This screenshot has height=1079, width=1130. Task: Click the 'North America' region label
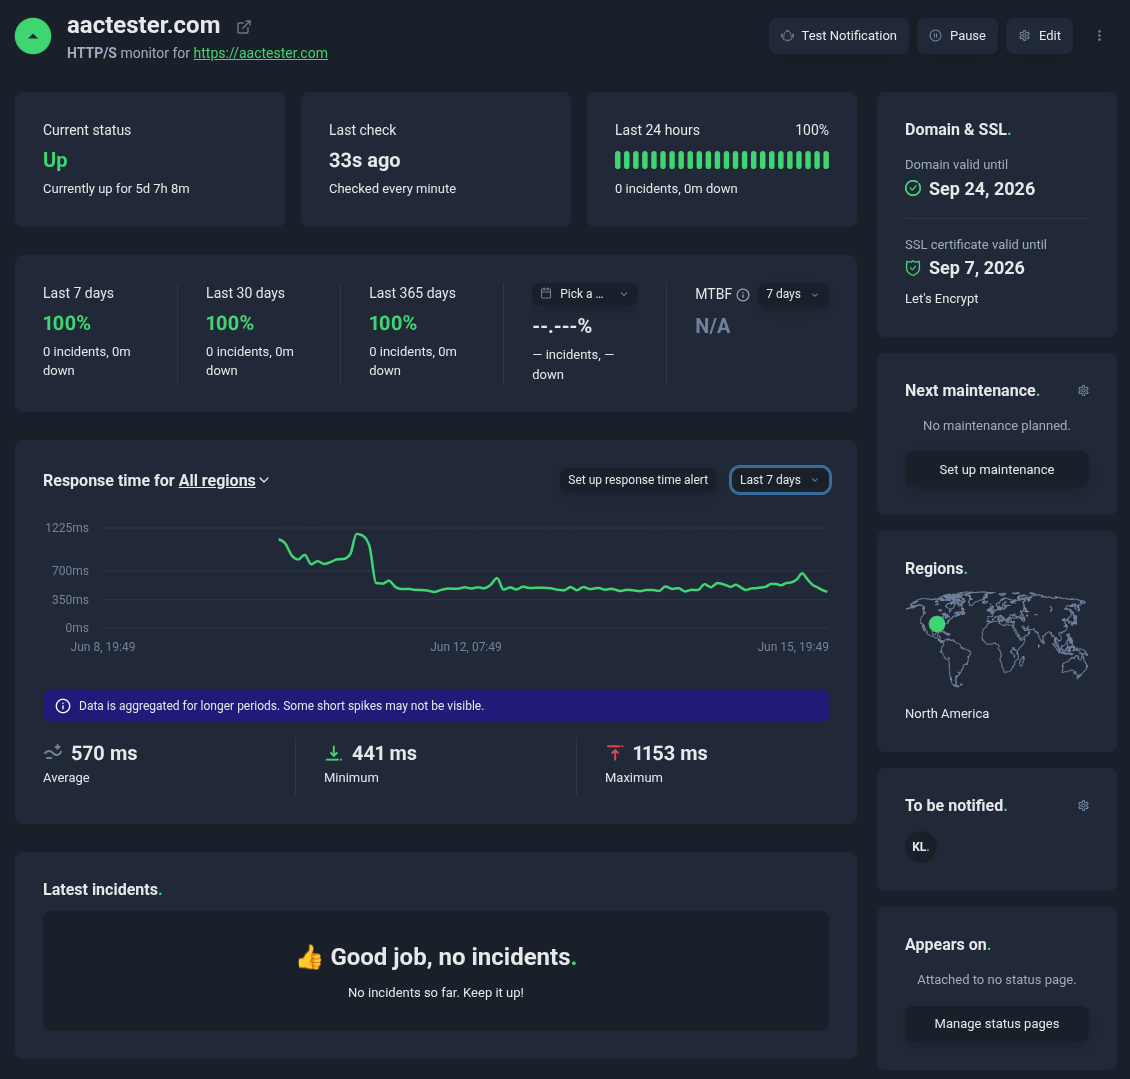pyautogui.click(x=947, y=714)
